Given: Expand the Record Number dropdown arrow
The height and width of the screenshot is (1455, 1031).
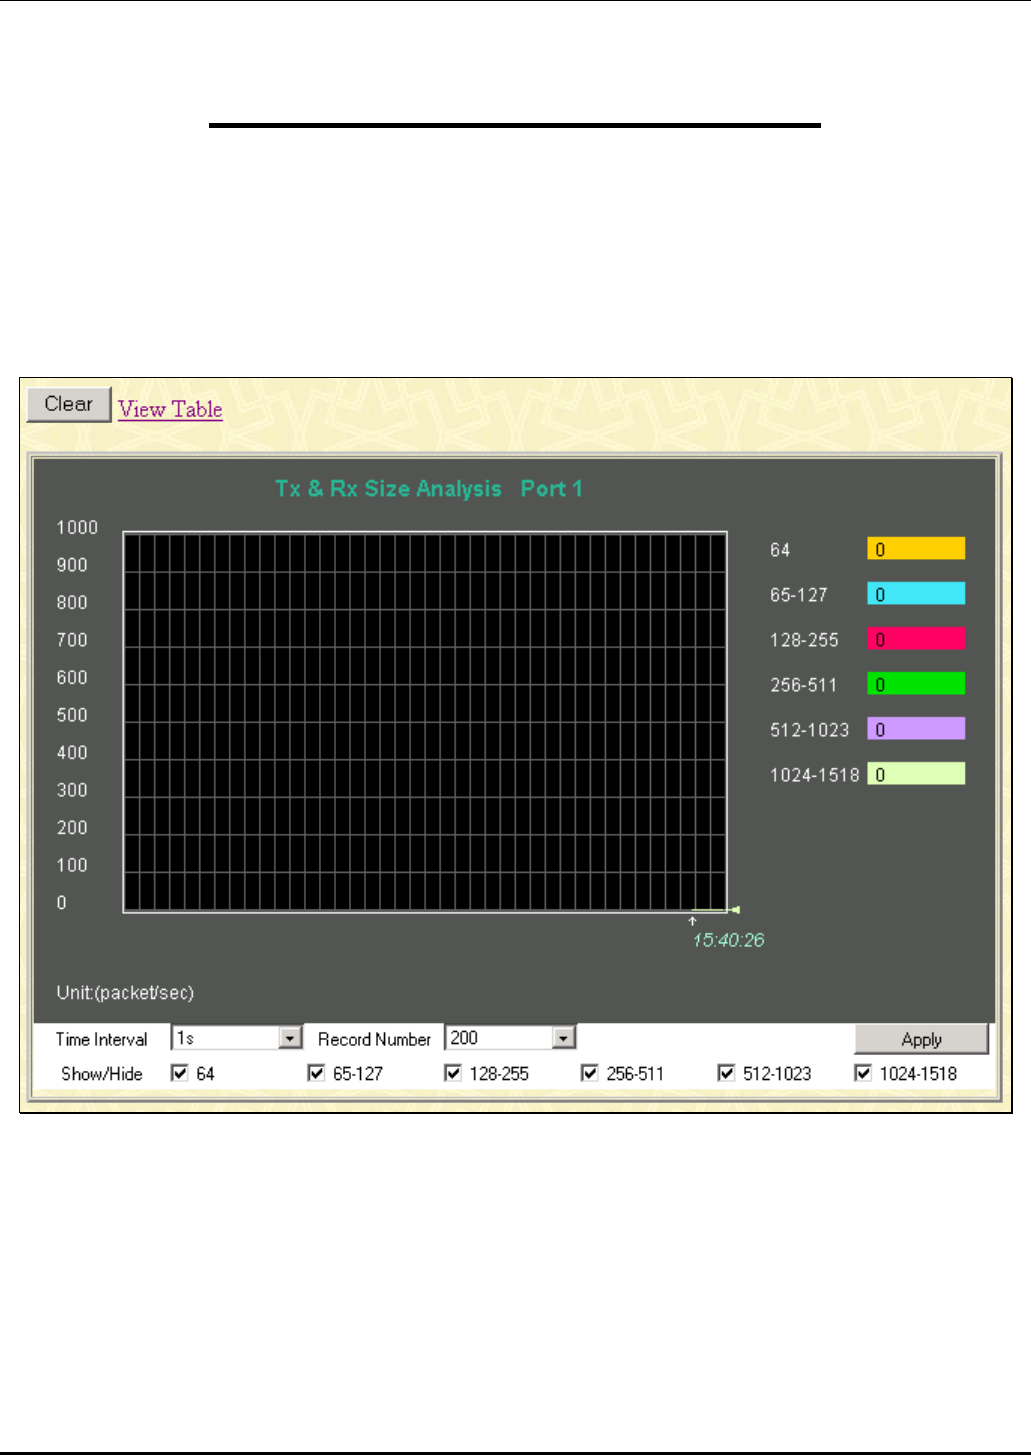Looking at the screenshot, I should point(564,1038).
